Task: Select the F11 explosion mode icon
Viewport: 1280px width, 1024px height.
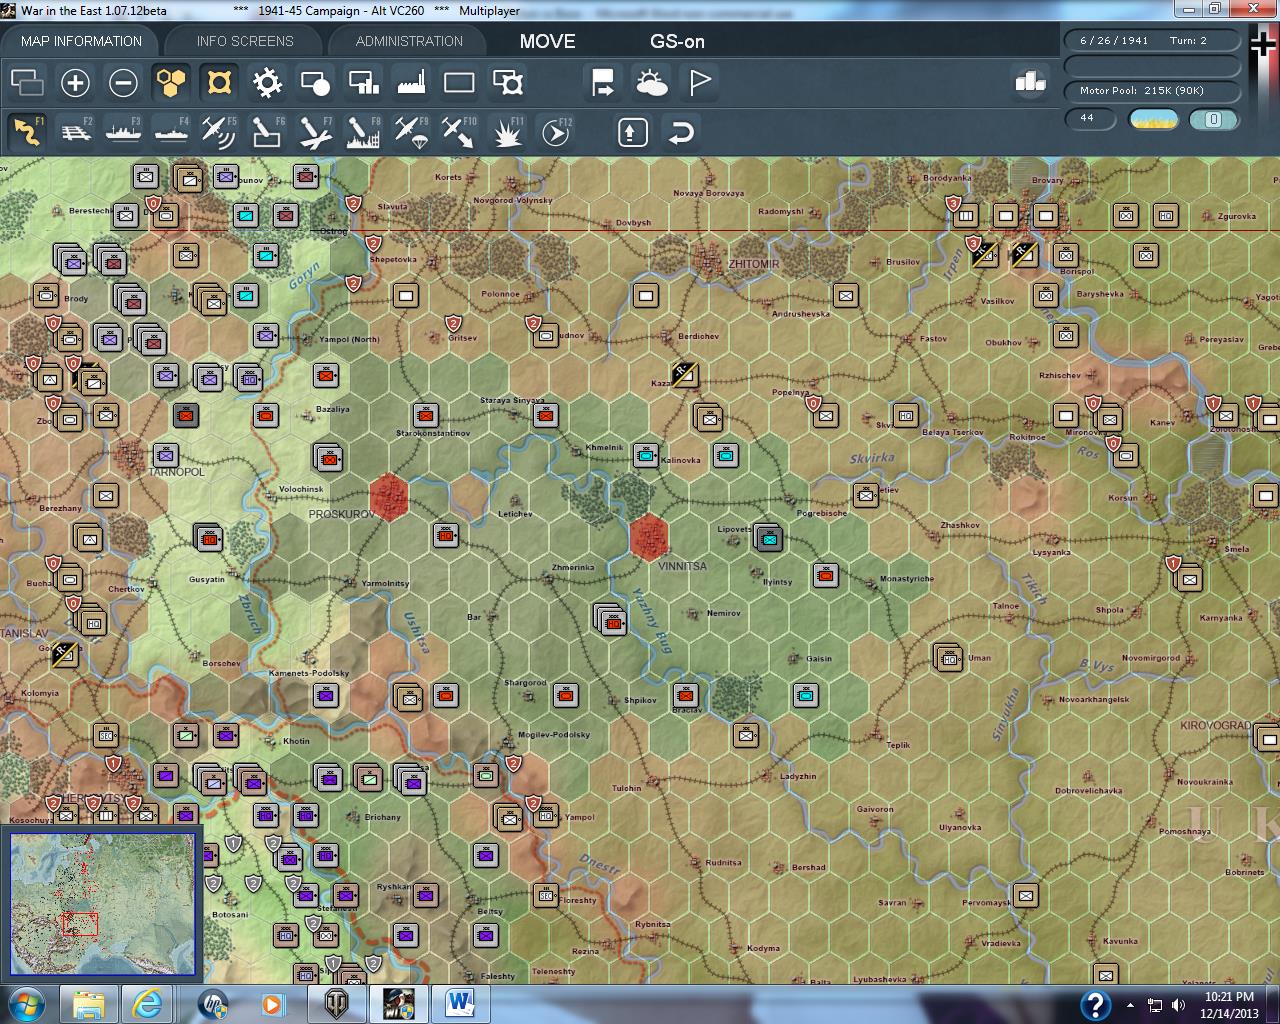Action: point(507,132)
